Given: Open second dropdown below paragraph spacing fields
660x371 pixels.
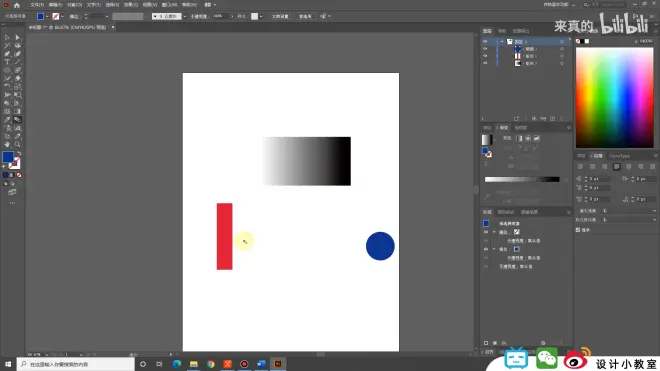Looking at the screenshot, I should [629, 220].
